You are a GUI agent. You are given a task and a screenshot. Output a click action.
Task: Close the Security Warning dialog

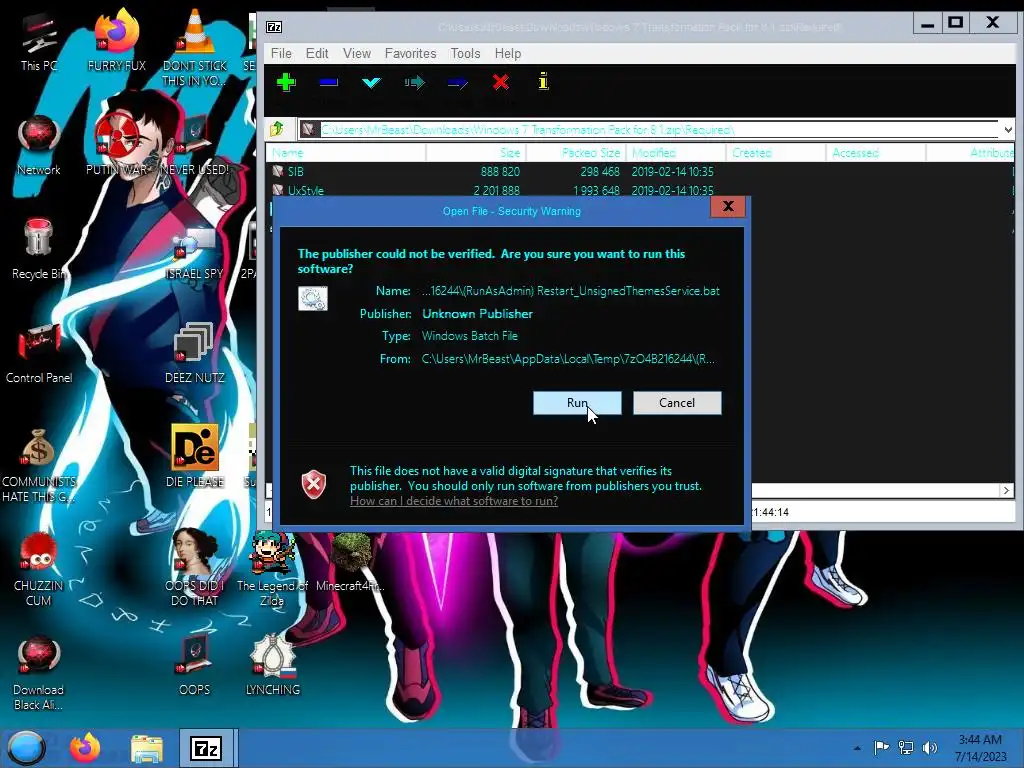tap(728, 206)
